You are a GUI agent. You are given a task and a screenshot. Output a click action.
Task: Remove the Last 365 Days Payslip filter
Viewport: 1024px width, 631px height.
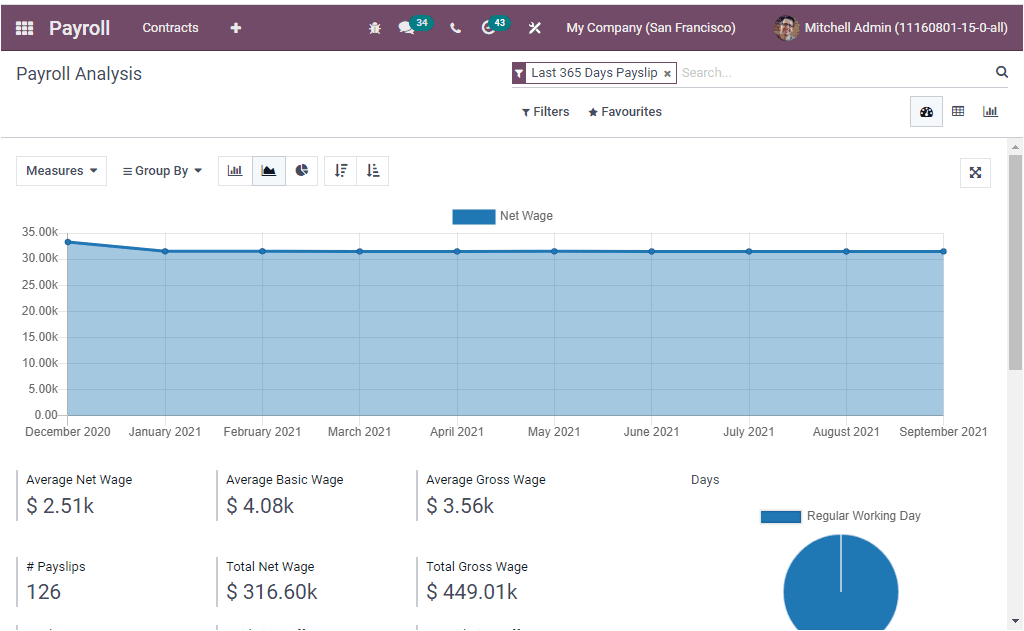667,73
